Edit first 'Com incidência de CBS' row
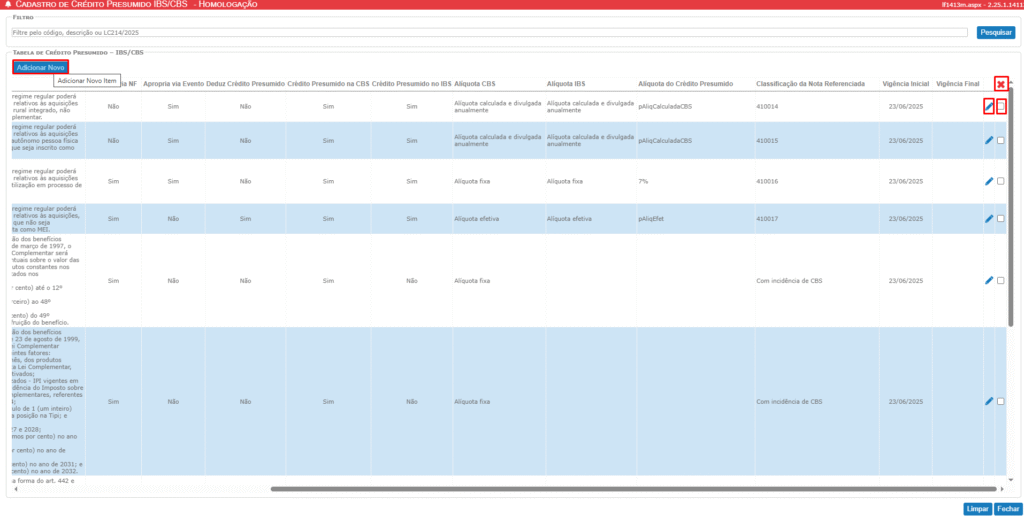 tap(989, 281)
